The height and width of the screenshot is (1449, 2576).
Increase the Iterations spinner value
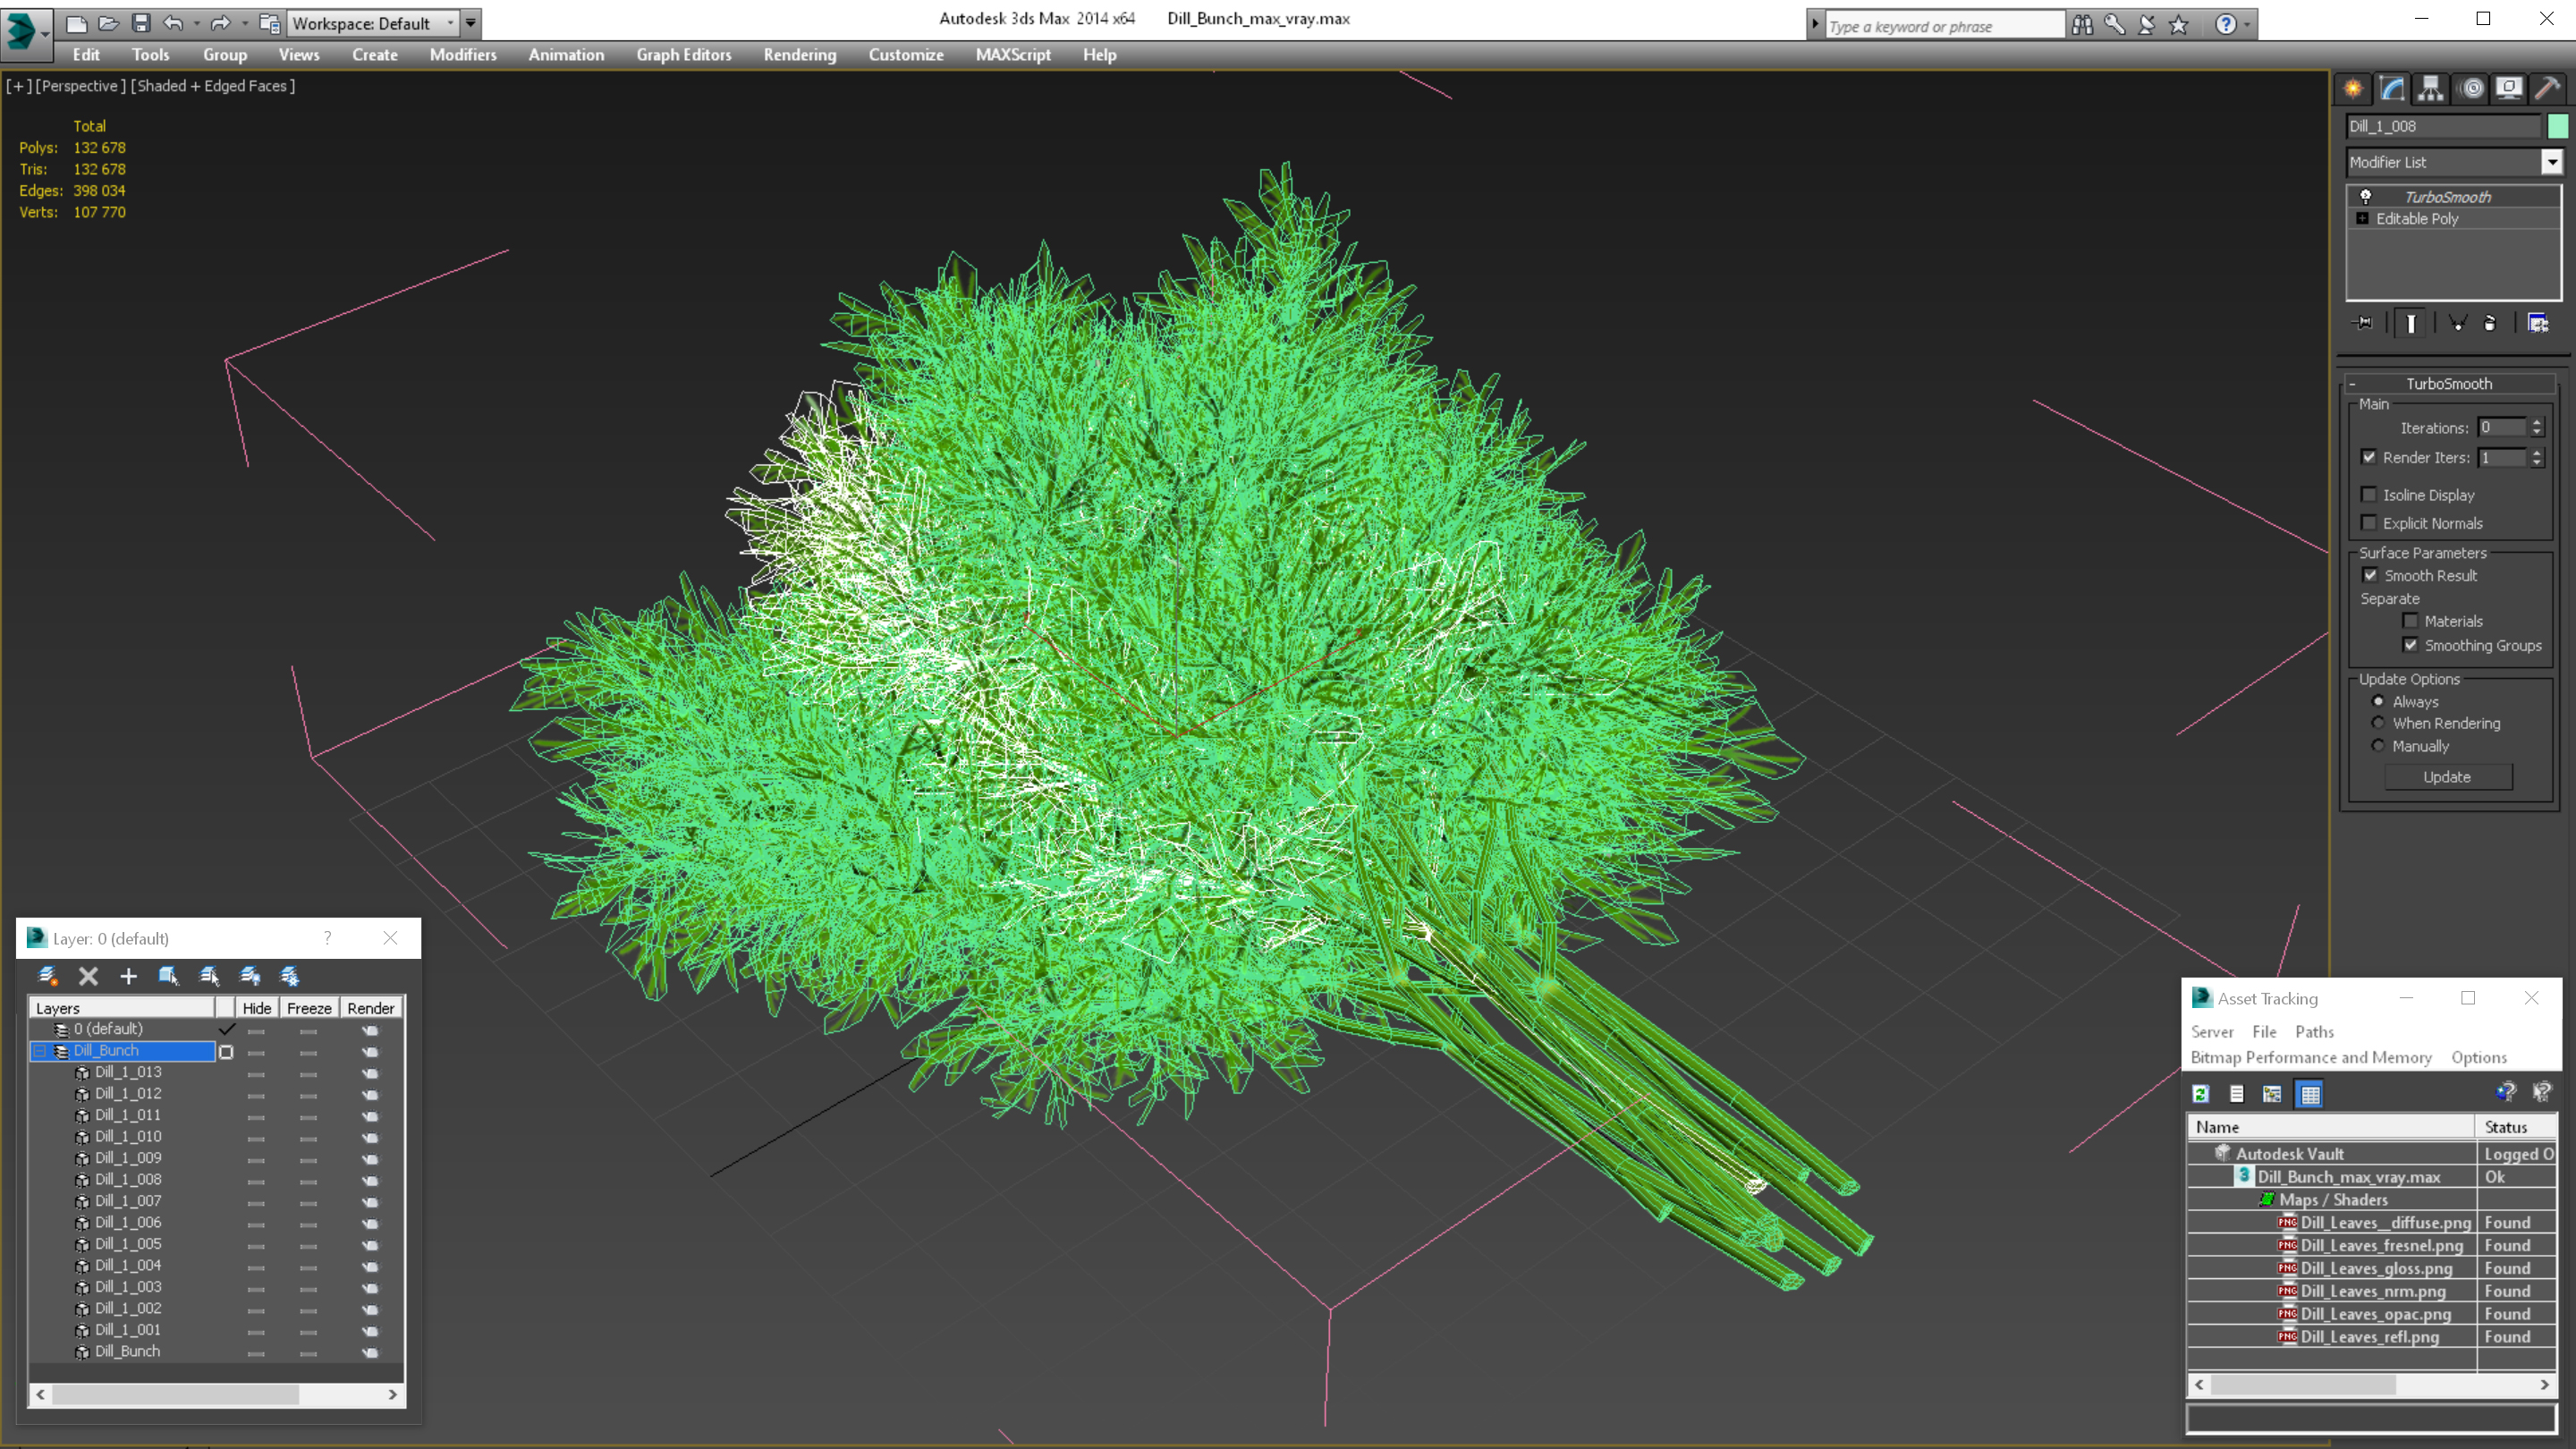pyautogui.click(x=2537, y=423)
